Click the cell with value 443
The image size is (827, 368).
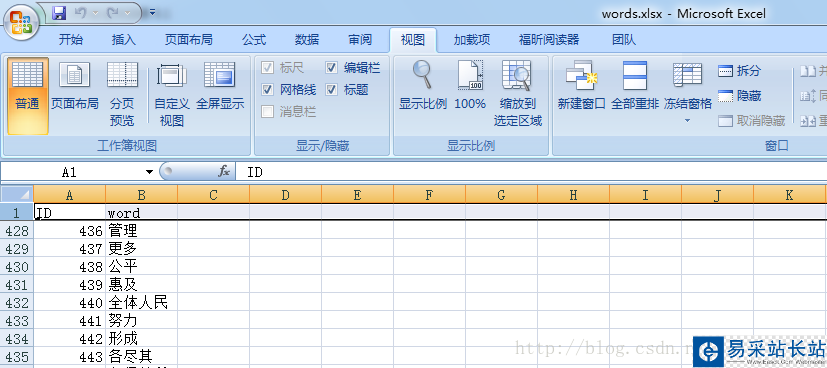[x=70, y=356]
